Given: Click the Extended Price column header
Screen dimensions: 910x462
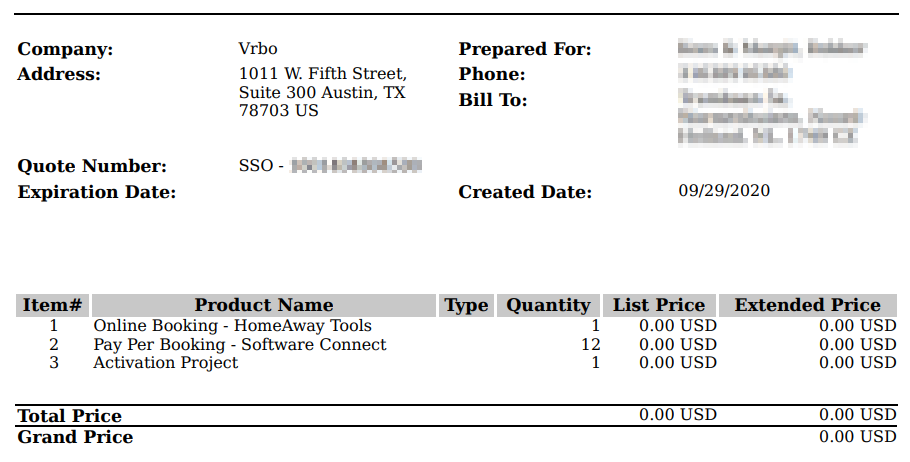Looking at the screenshot, I should pos(808,305).
